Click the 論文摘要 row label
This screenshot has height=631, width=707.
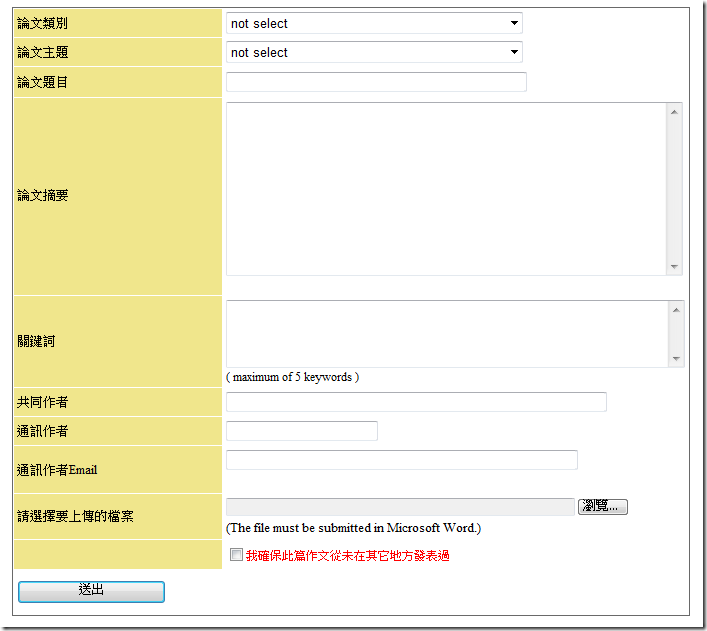(43, 196)
